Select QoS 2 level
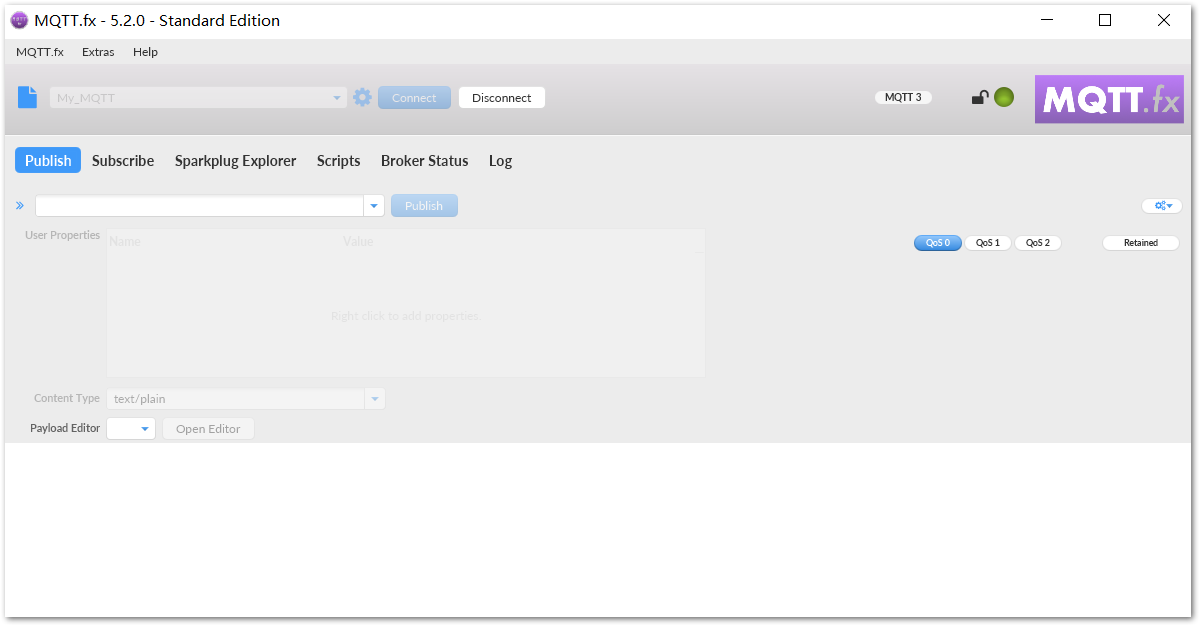The image size is (1200, 626). [x=1038, y=243]
